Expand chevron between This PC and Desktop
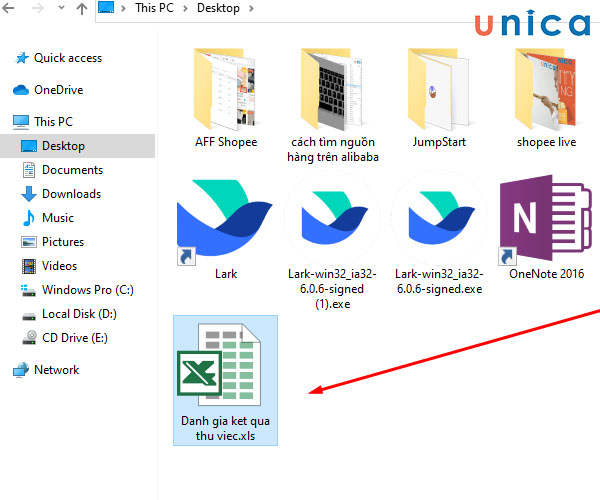The image size is (600, 500). click(x=185, y=8)
